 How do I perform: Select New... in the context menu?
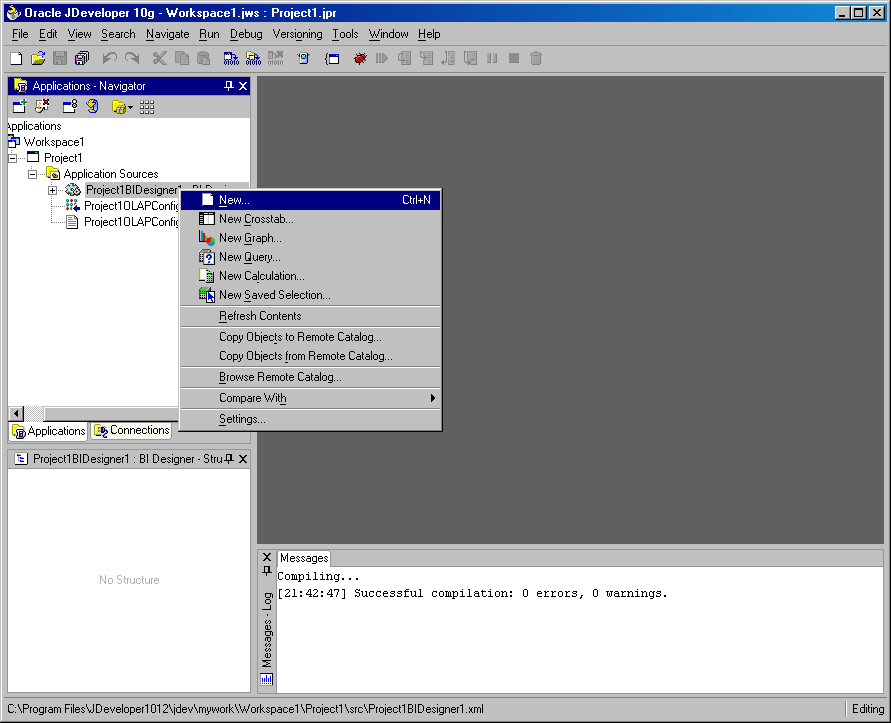[x=310, y=200]
